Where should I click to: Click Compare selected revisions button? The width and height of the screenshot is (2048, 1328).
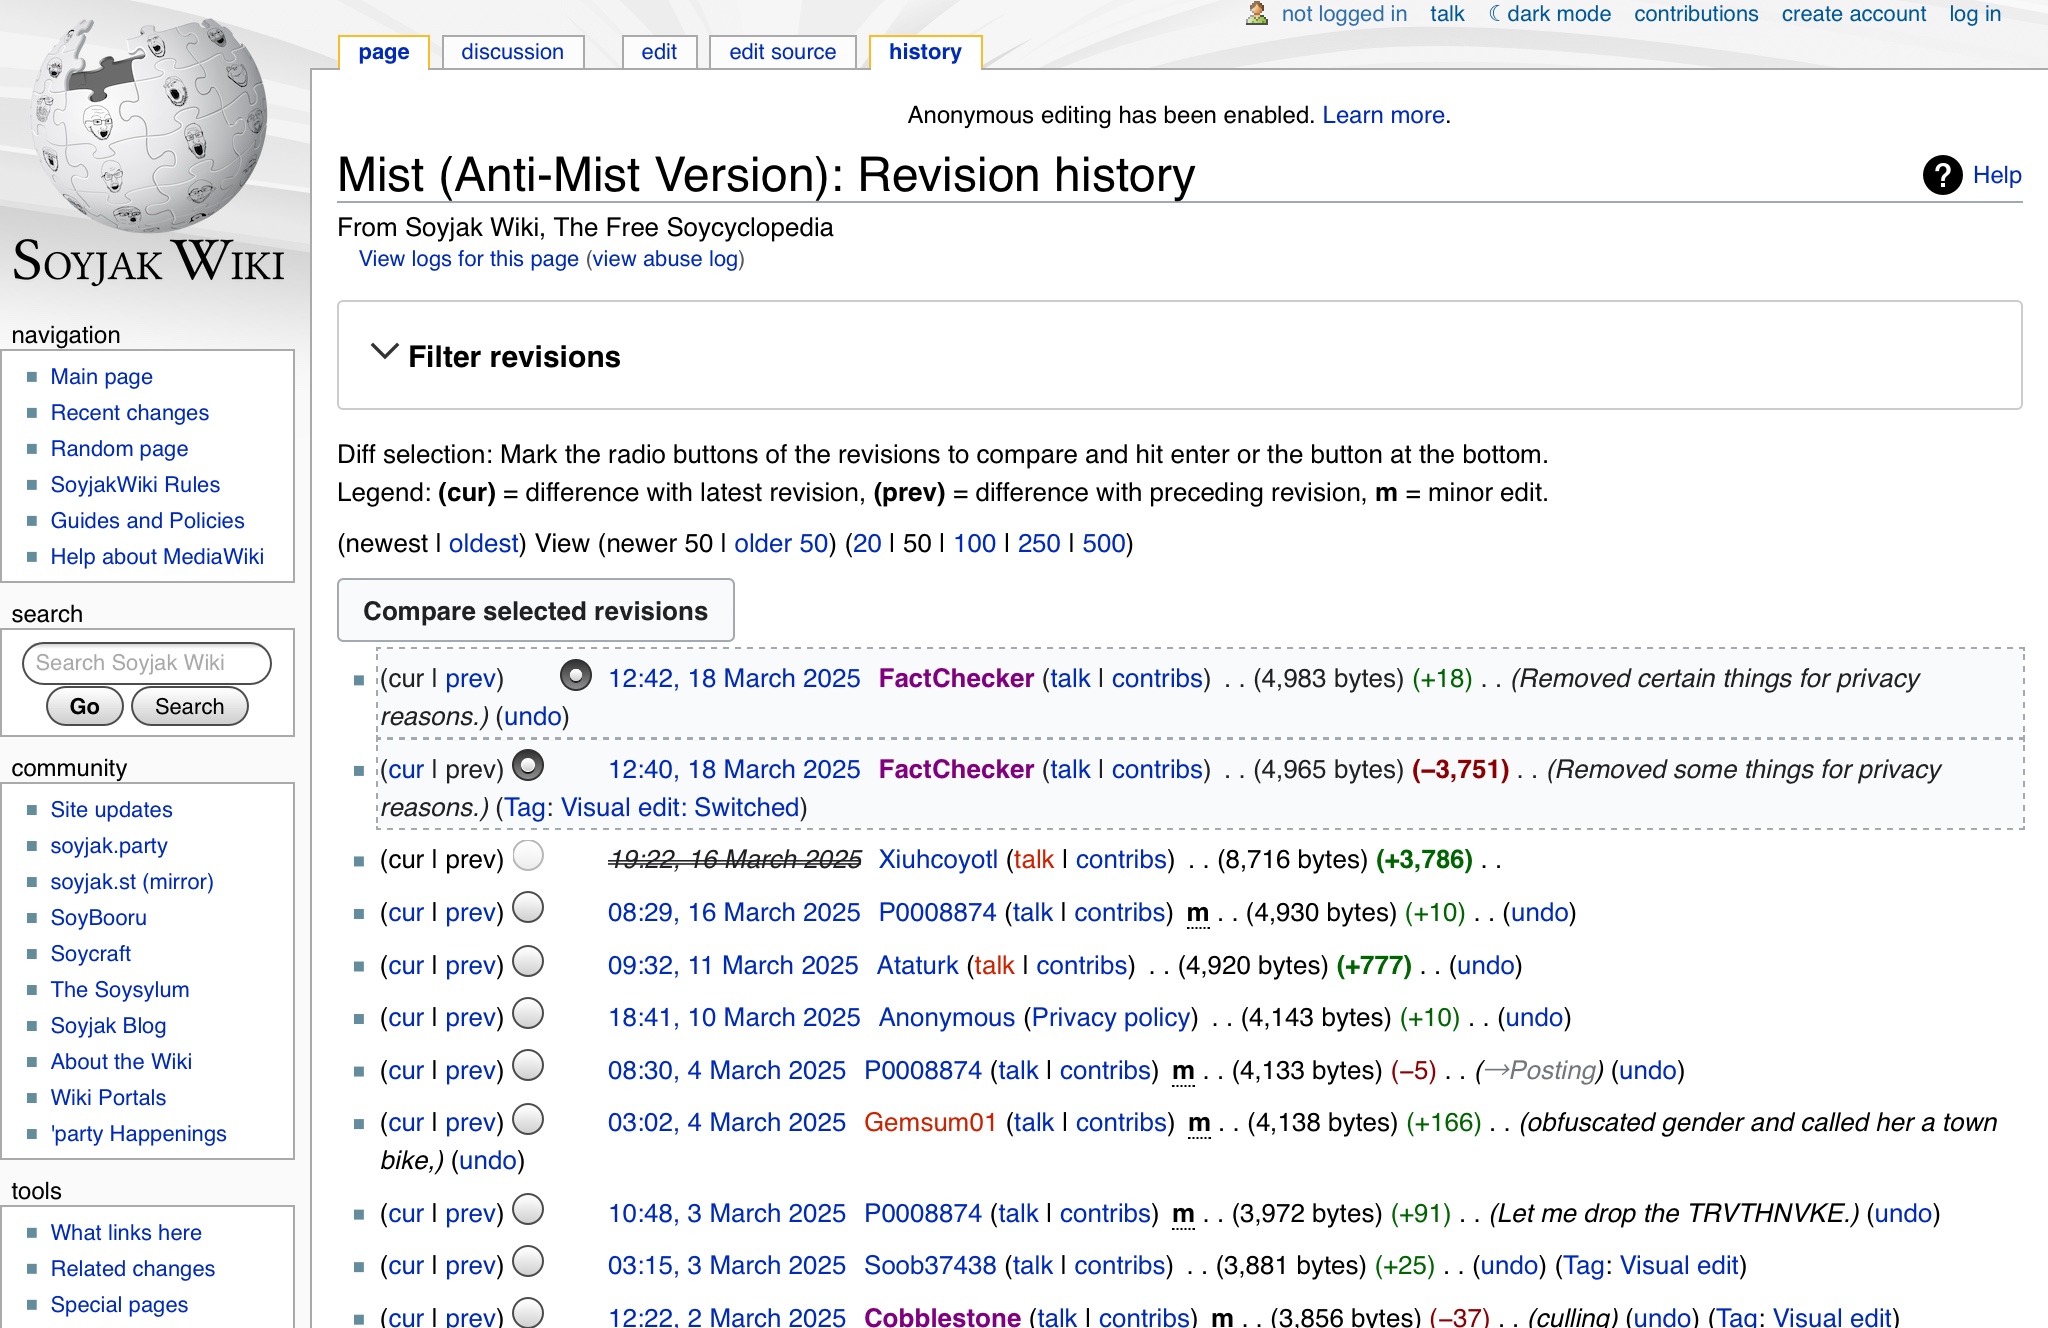[x=536, y=610]
